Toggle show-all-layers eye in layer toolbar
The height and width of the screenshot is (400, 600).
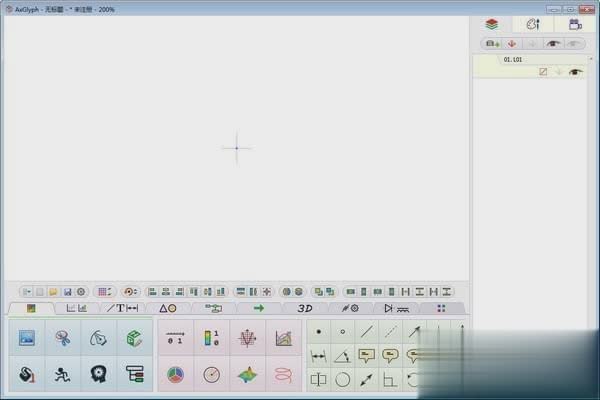click(x=552, y=44)
